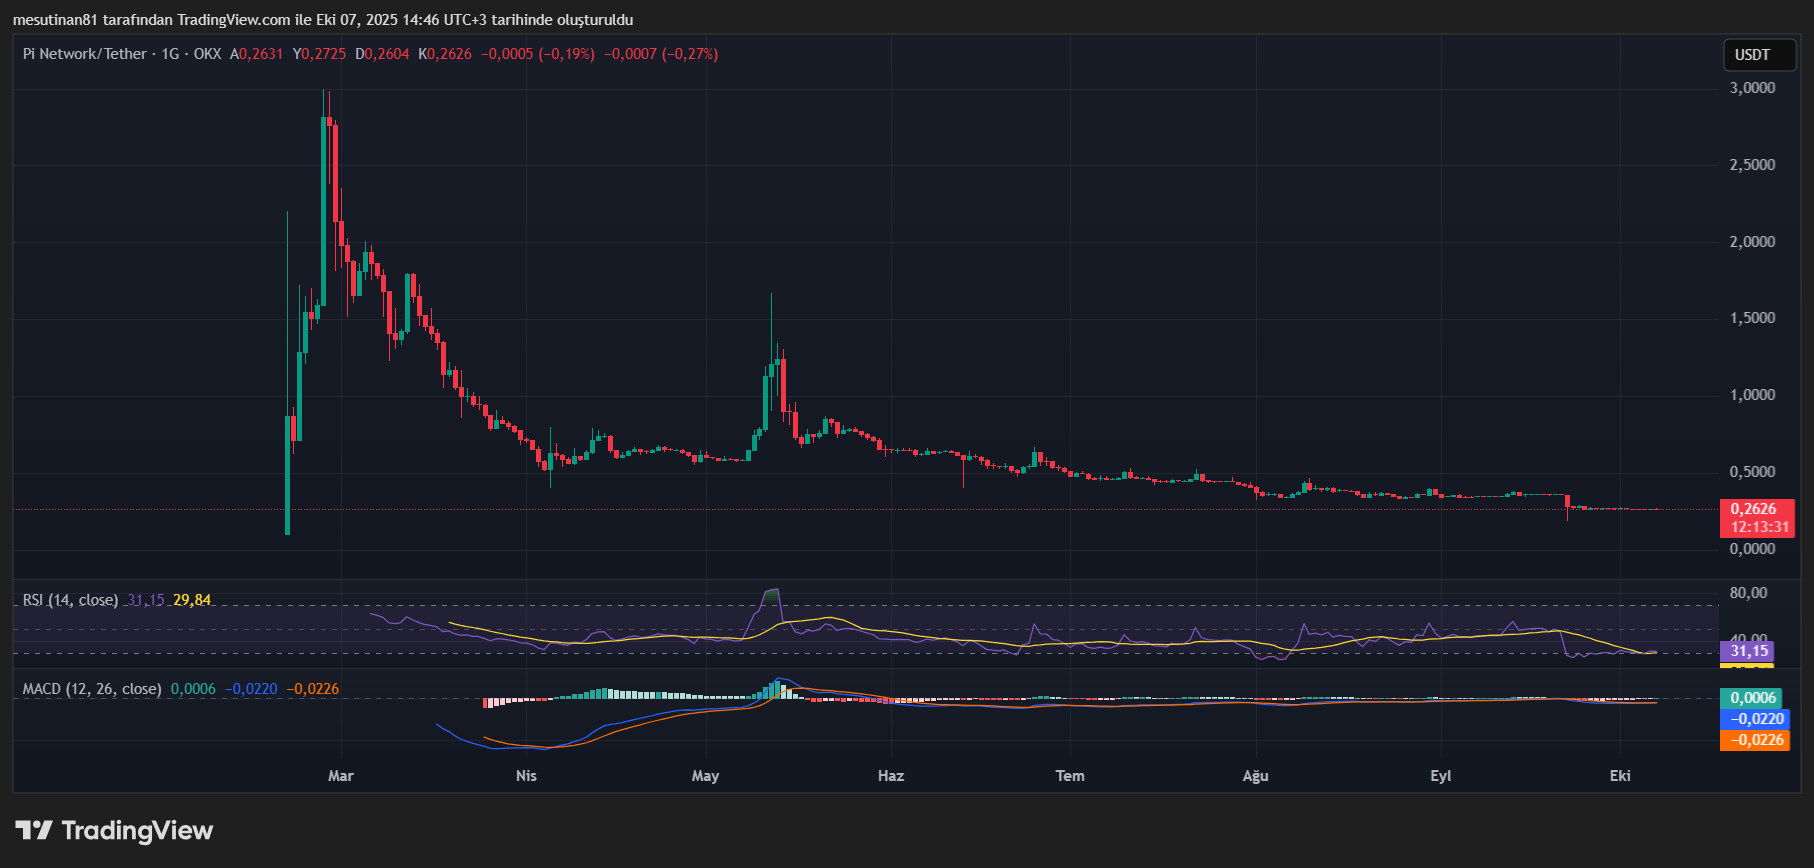1814x868 pixels.
Task: Select the RSI (14, close) indicator legend
Action: [70, 600]
